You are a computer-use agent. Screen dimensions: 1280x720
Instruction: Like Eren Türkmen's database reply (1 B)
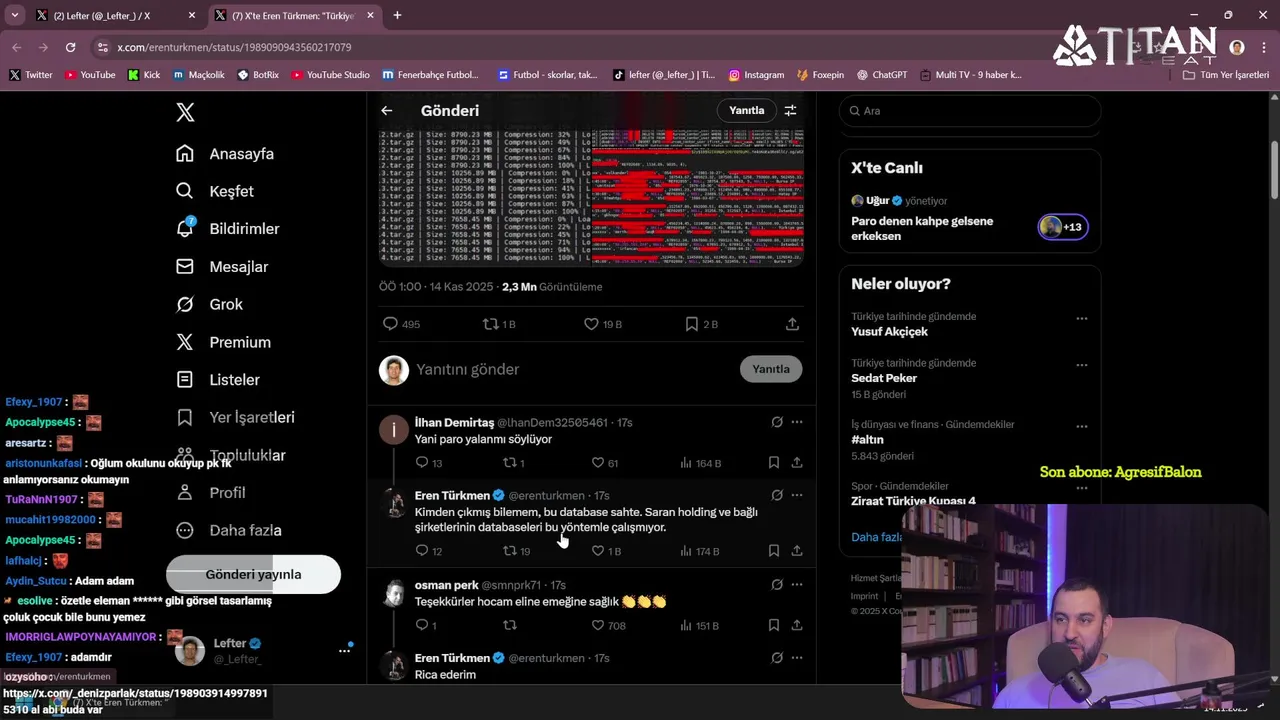tap(606, 551)
